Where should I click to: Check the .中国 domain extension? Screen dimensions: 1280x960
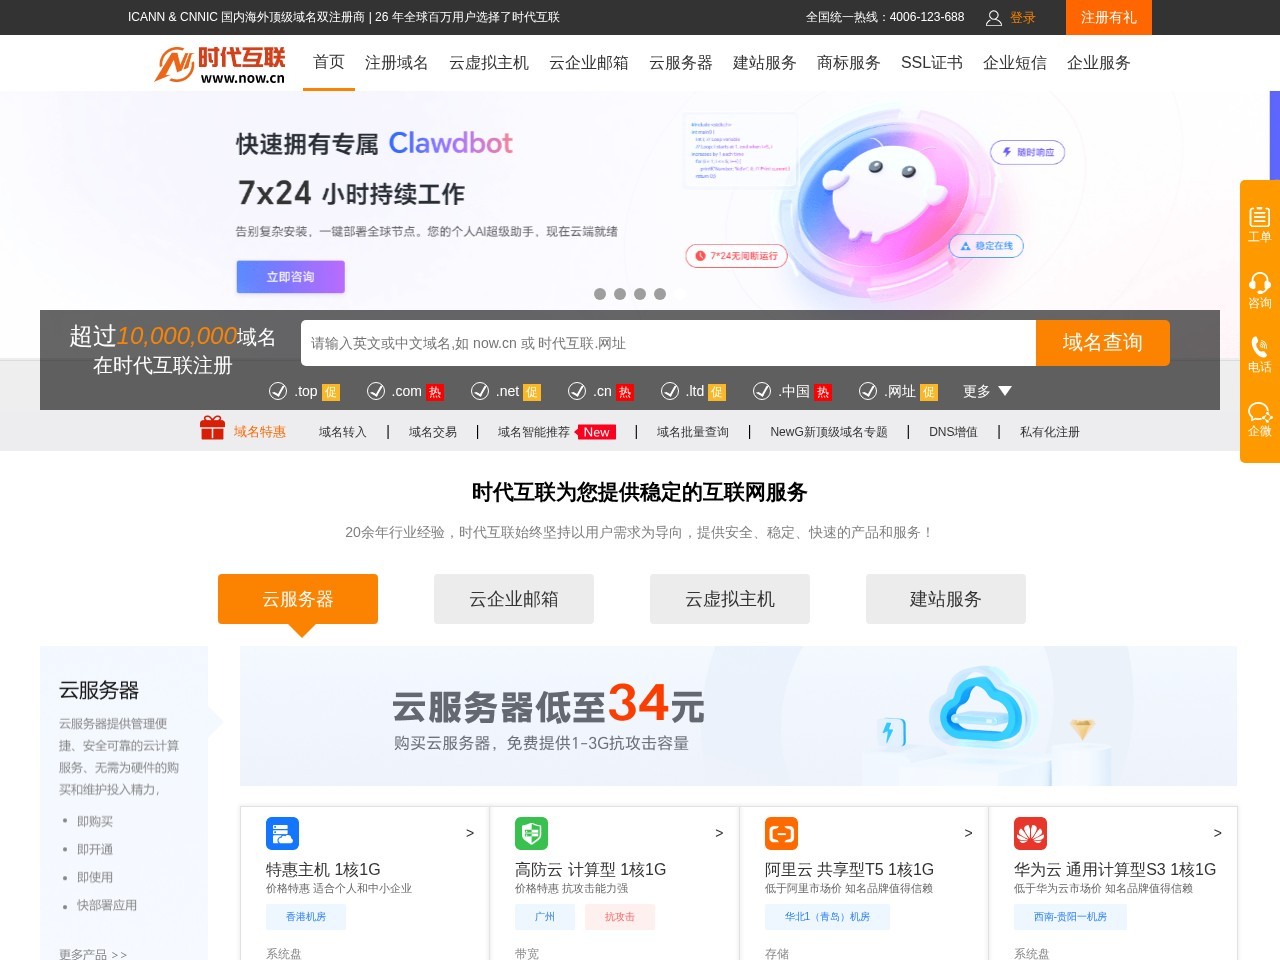point(762,391)
